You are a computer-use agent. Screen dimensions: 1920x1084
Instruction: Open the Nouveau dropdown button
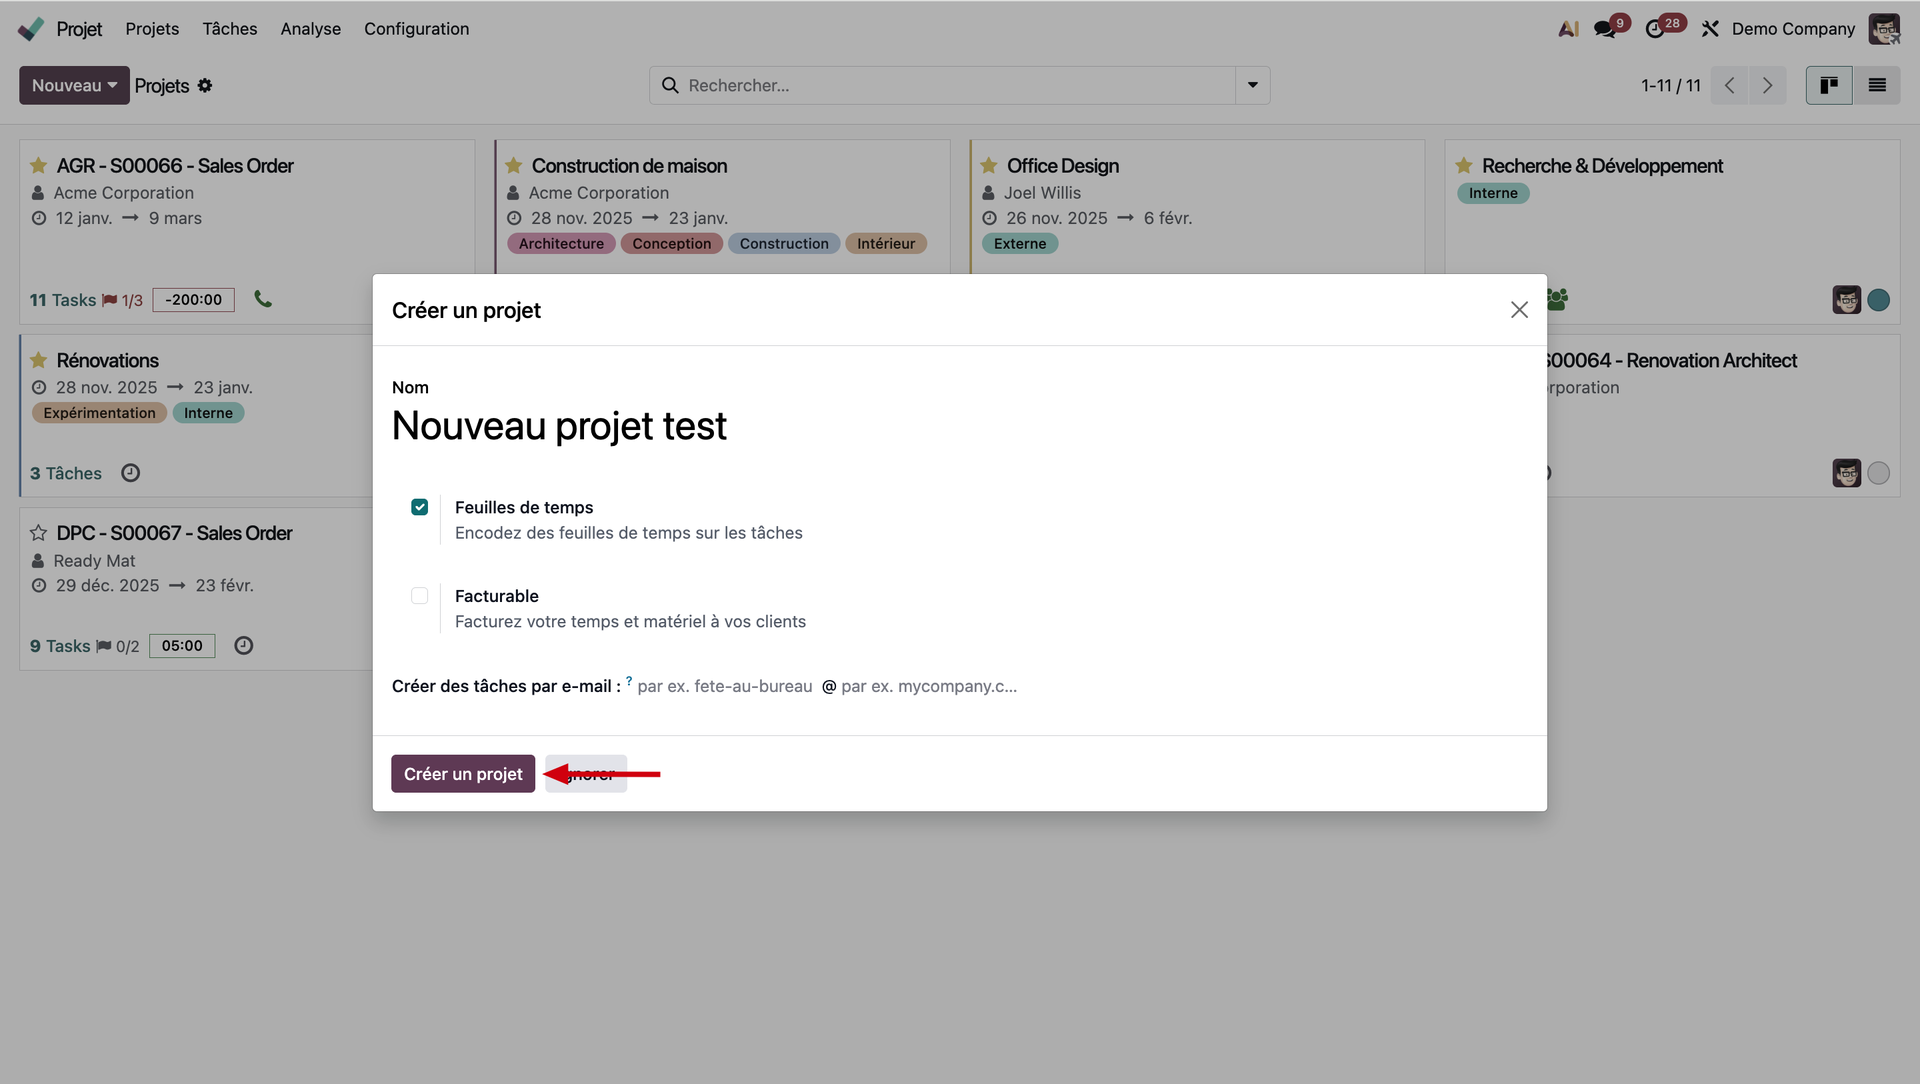pos(74,86)
